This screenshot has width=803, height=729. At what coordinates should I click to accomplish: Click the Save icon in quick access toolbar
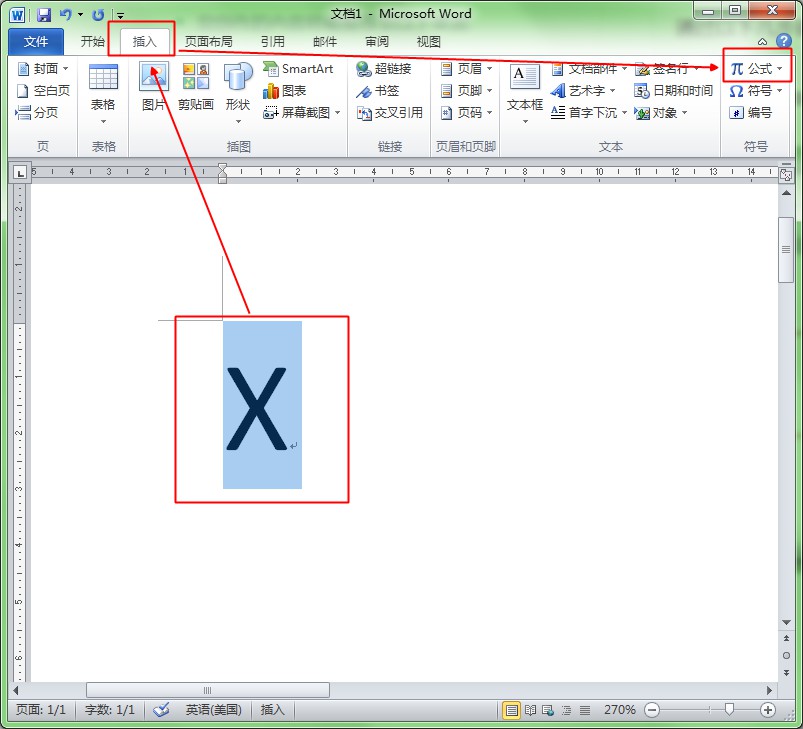pyautogui.click(x=44, y=15)
